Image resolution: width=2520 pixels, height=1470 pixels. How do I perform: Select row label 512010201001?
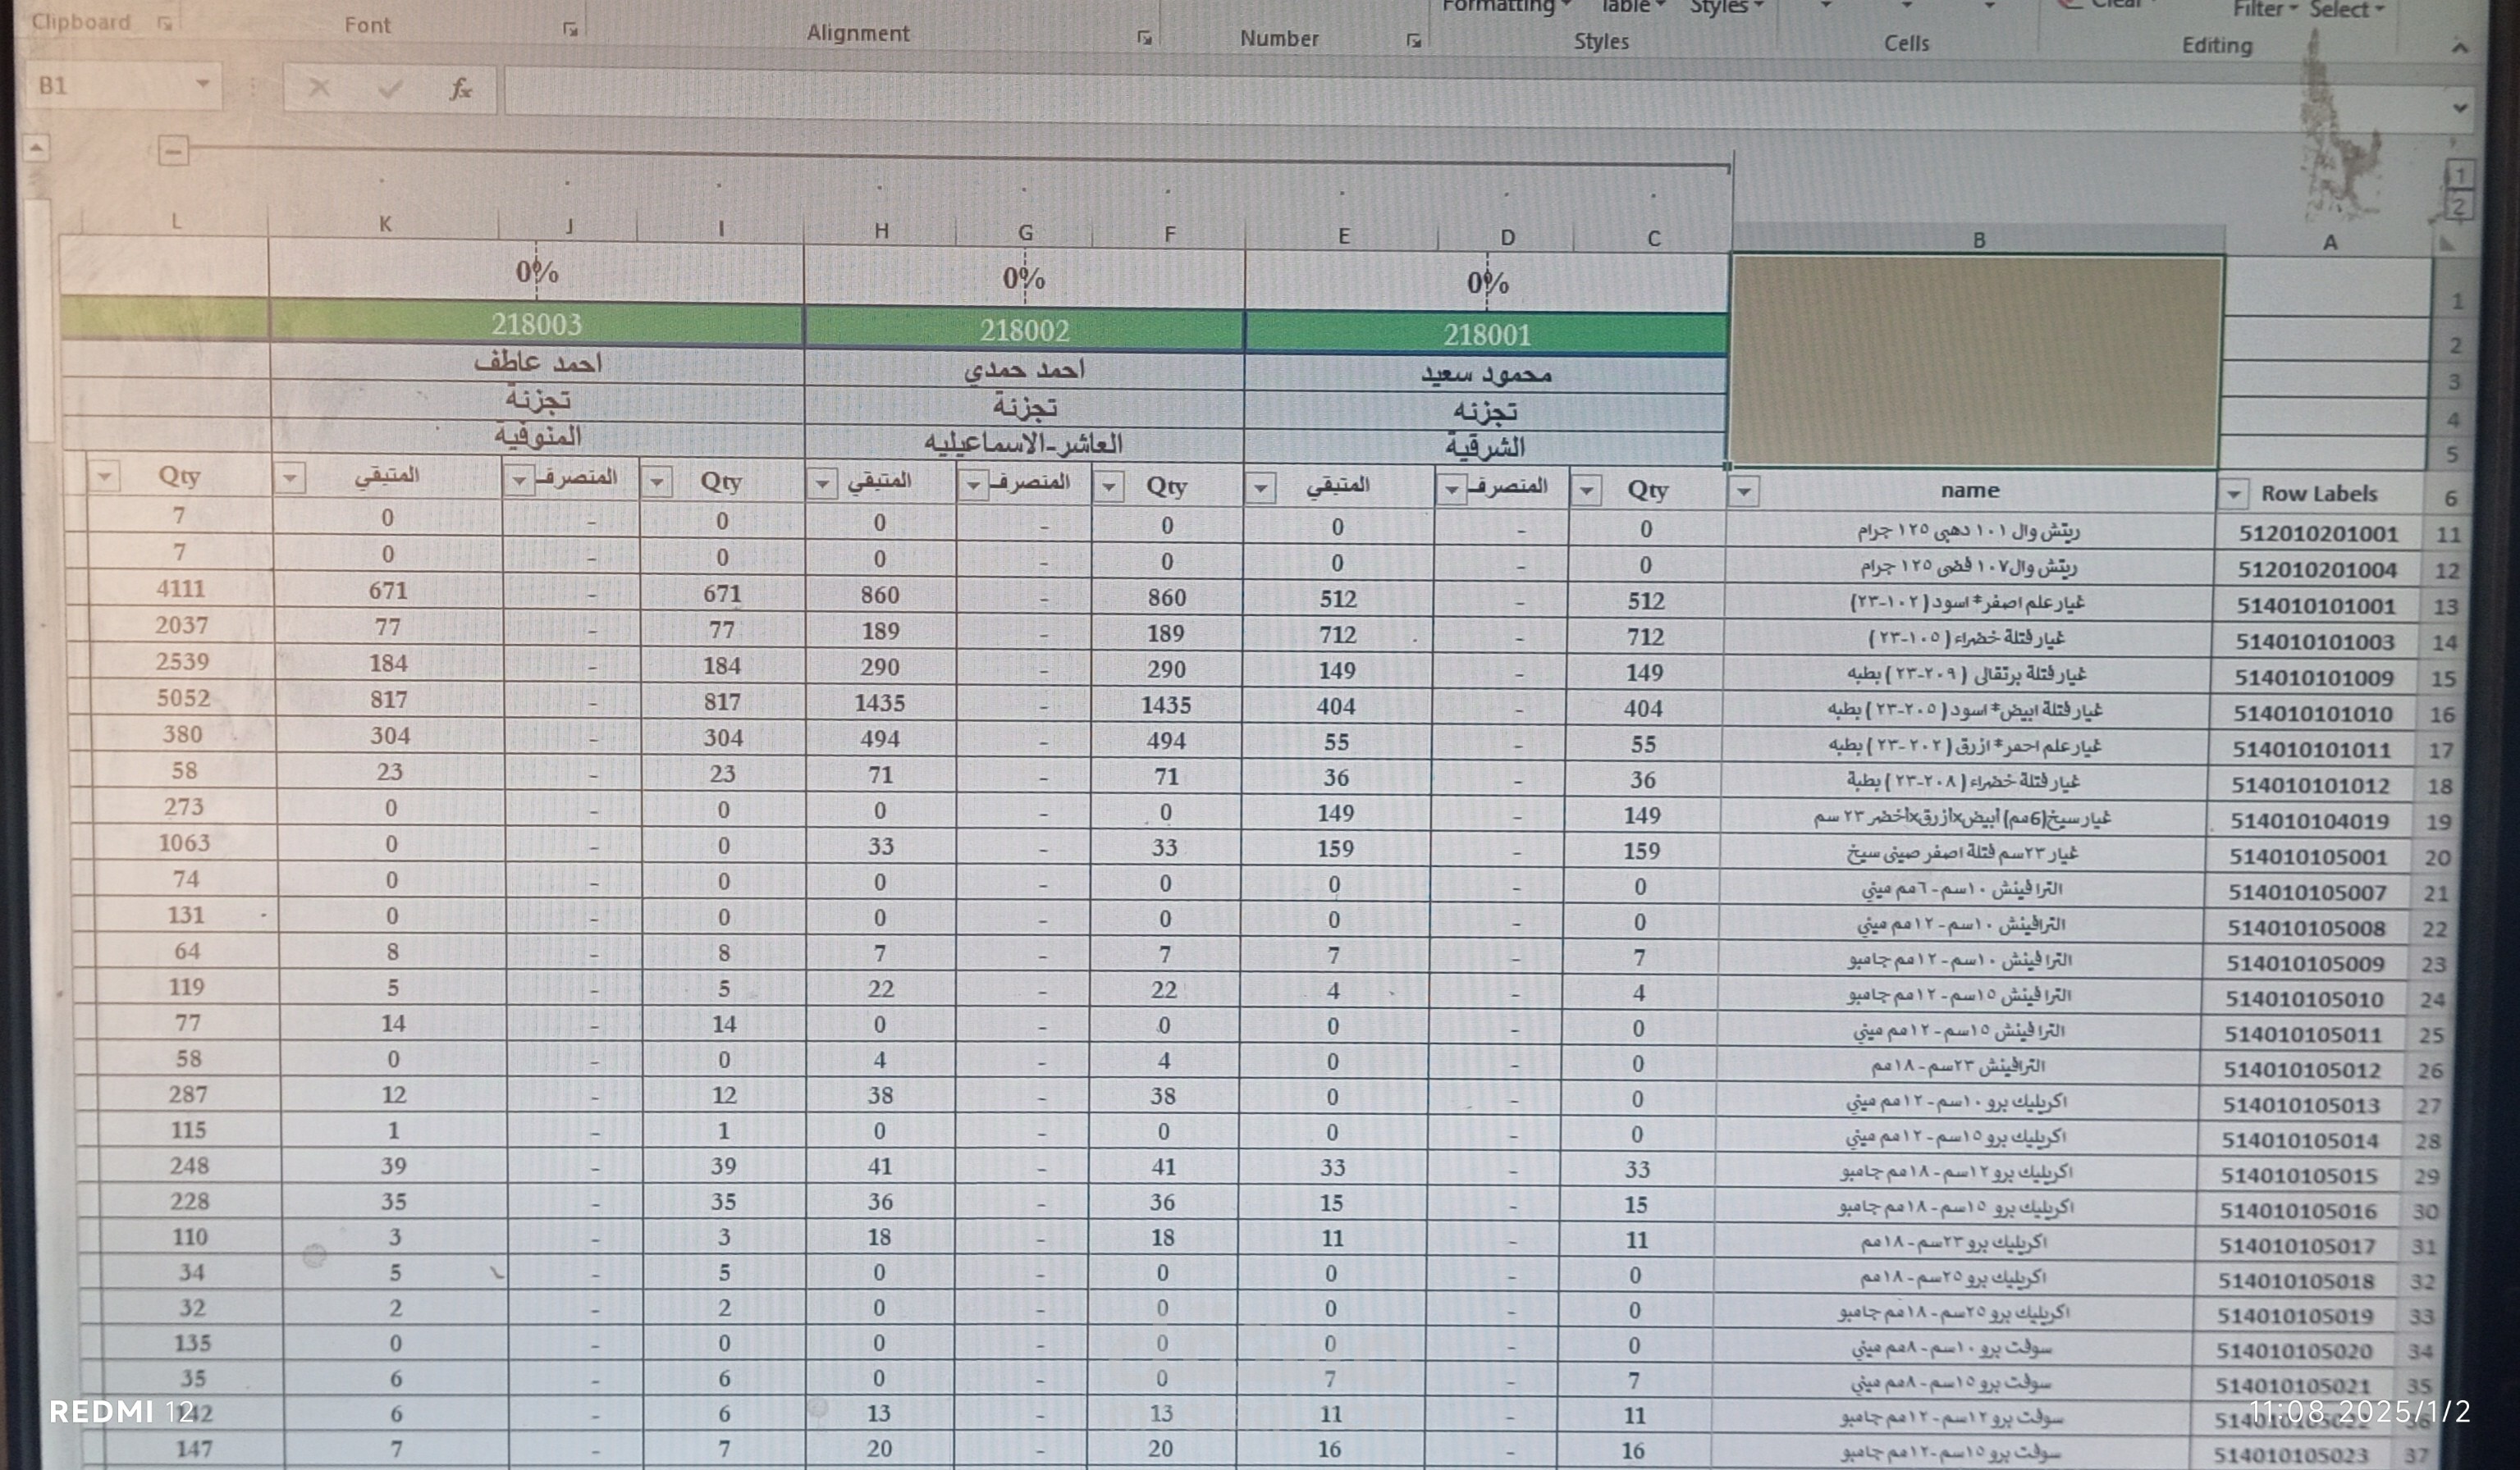pyautogui.click(x=2318, y=534)
